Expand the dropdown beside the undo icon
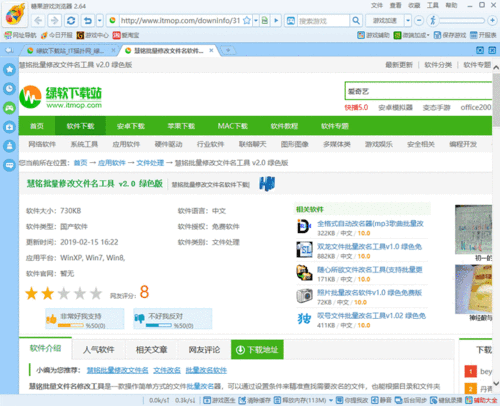500x406 pixels. click(100, 21)
